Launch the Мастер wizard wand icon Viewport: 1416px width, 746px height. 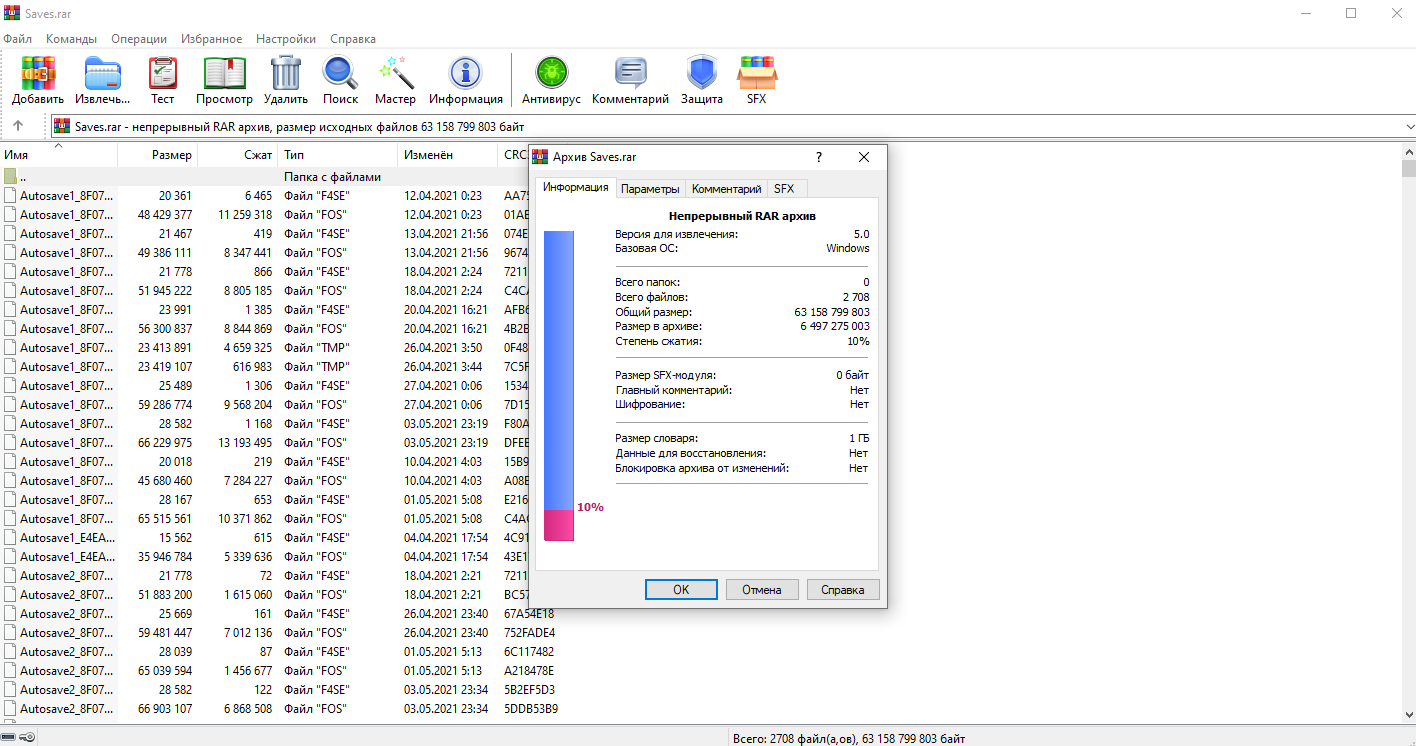point(395,75)
